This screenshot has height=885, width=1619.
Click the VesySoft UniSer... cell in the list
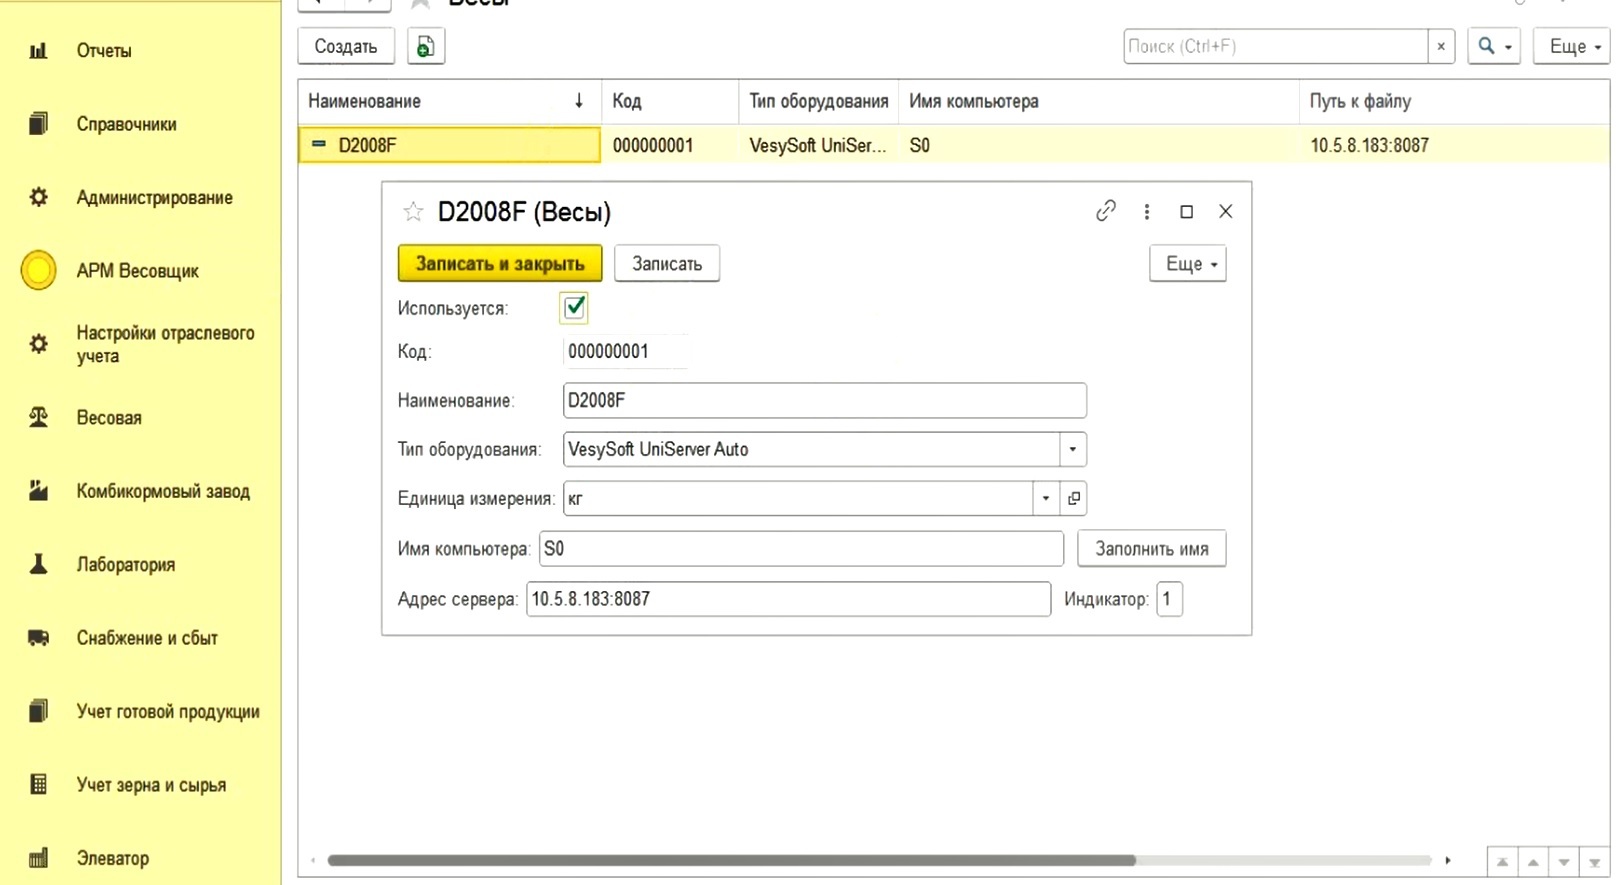click(818, 145)
